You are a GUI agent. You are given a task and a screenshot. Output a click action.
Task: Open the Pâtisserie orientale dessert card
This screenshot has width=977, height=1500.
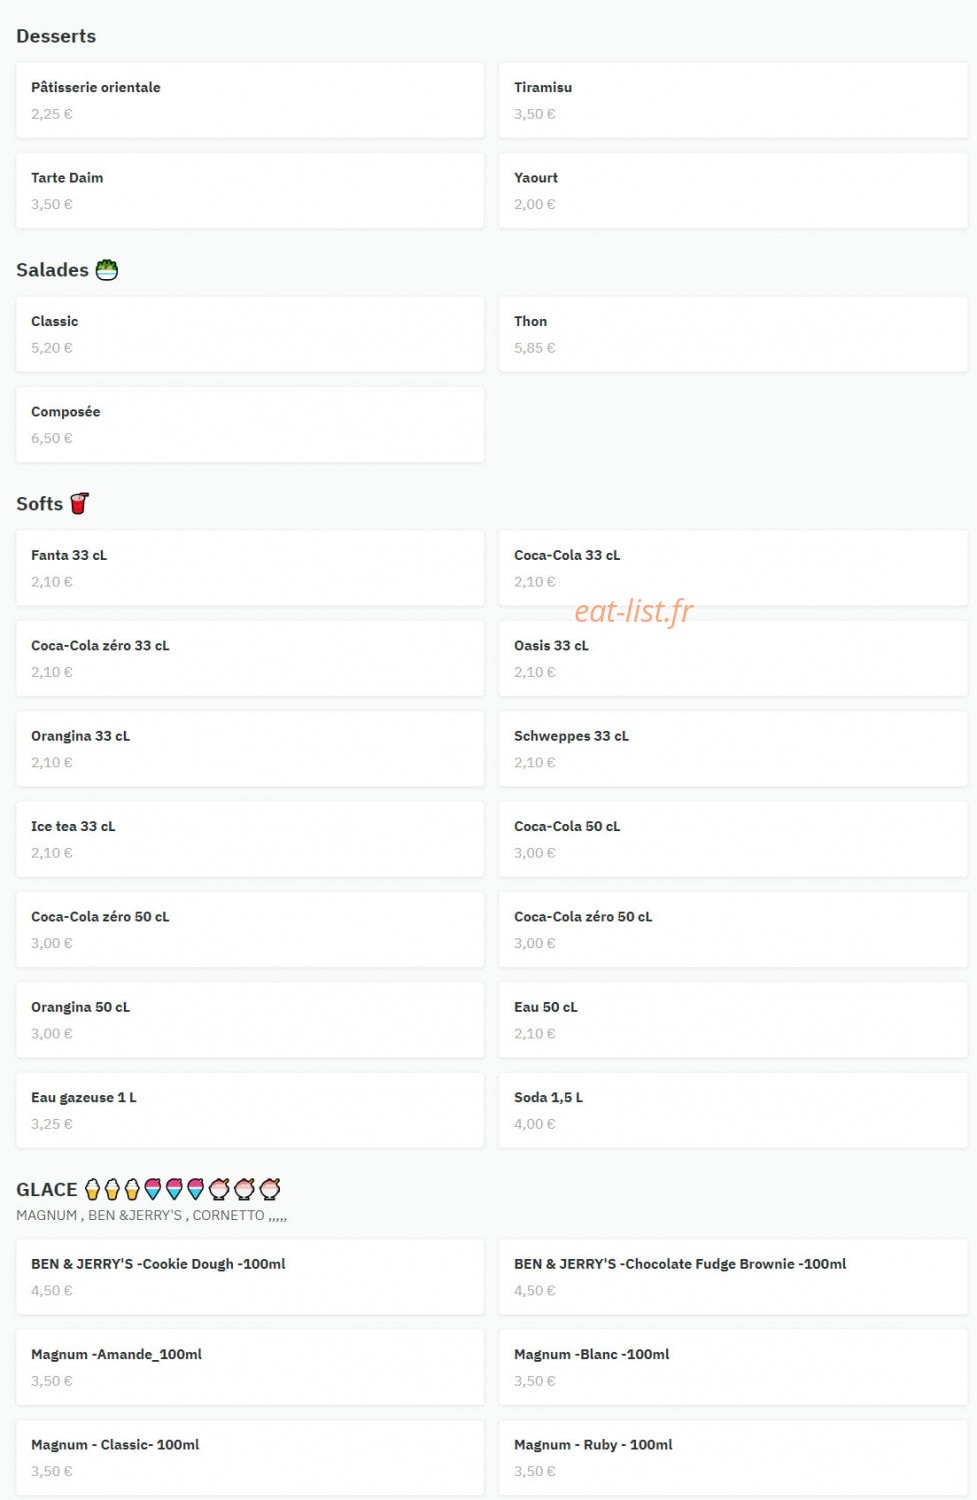coord(250,100)
